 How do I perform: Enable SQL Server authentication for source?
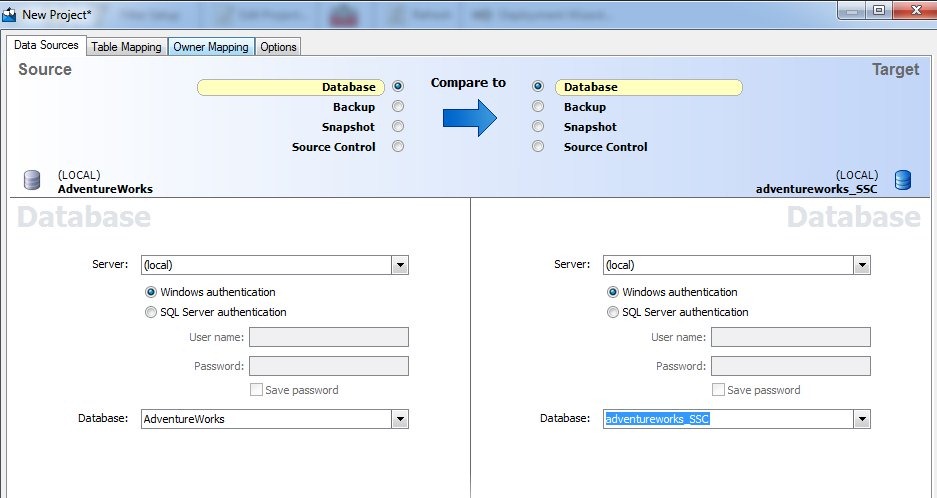click(152, 312)
